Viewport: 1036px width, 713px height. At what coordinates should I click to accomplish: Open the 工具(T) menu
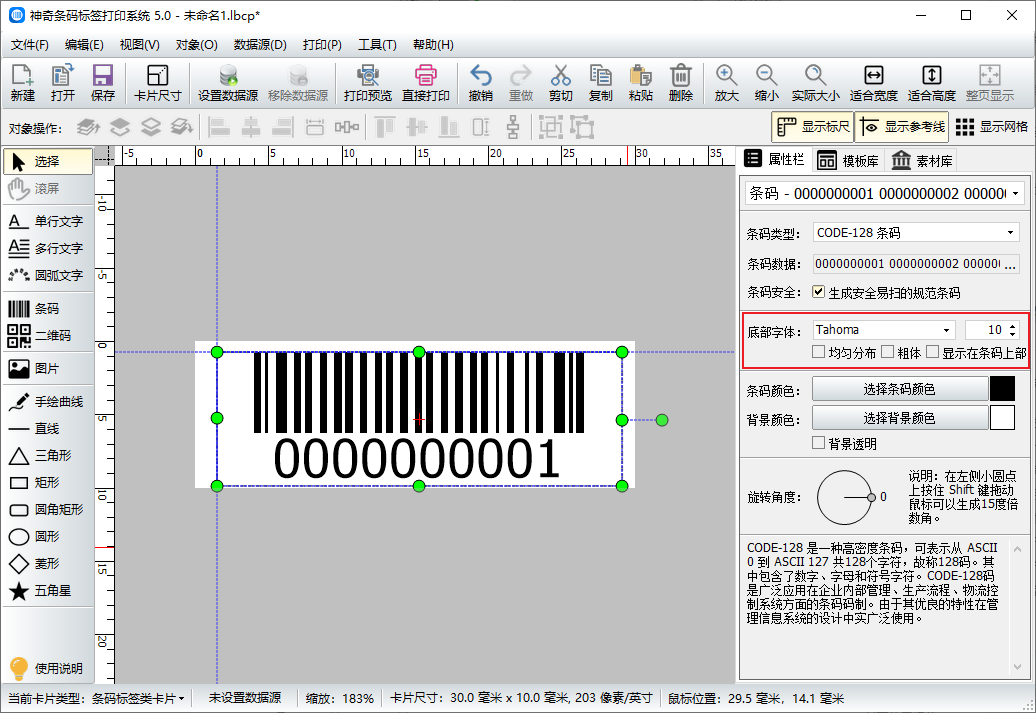coord(377,45)
